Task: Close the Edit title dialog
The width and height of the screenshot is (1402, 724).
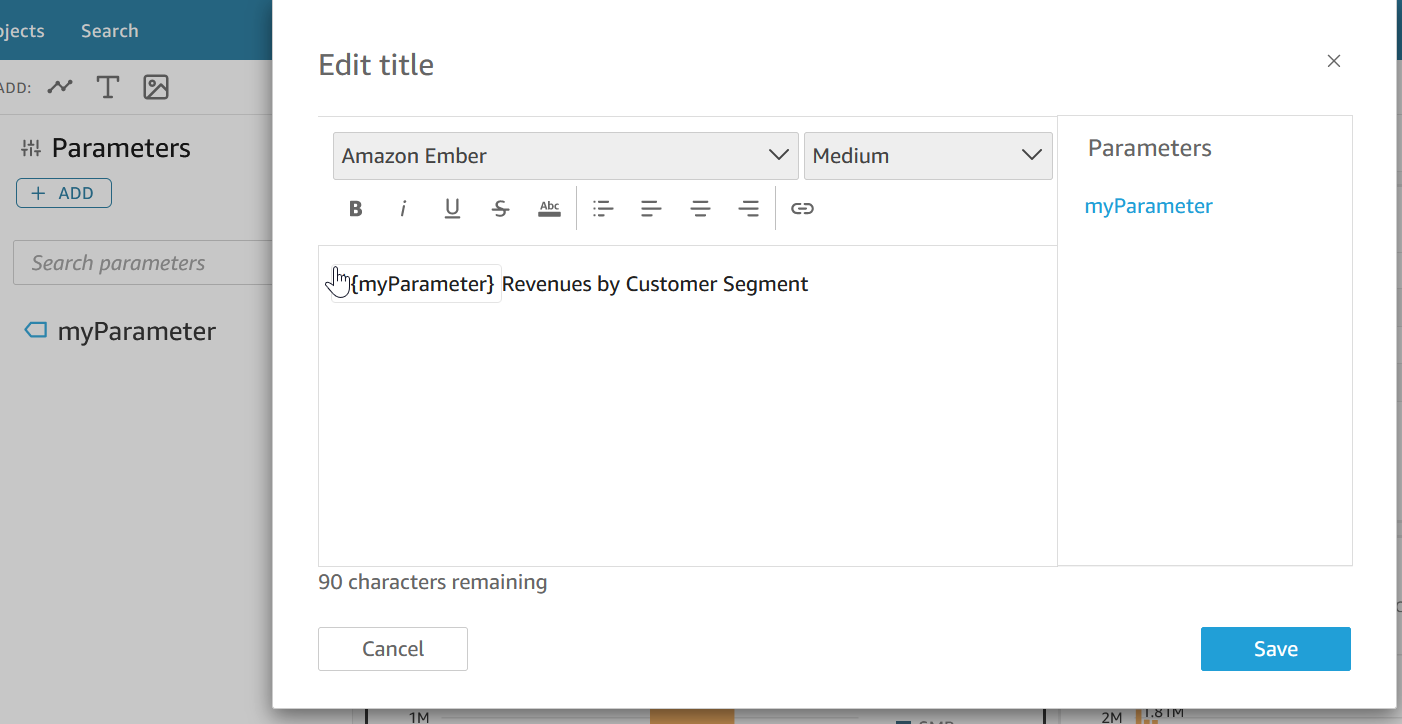Action: 1333,61
